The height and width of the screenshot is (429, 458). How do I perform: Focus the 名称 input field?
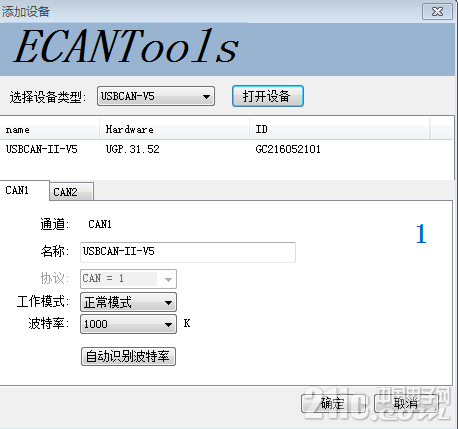188,252
